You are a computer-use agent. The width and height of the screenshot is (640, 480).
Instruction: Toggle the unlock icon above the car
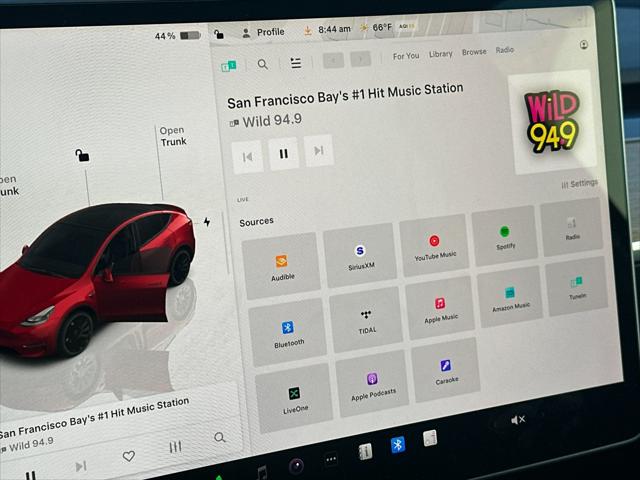[x=82, y=155]
